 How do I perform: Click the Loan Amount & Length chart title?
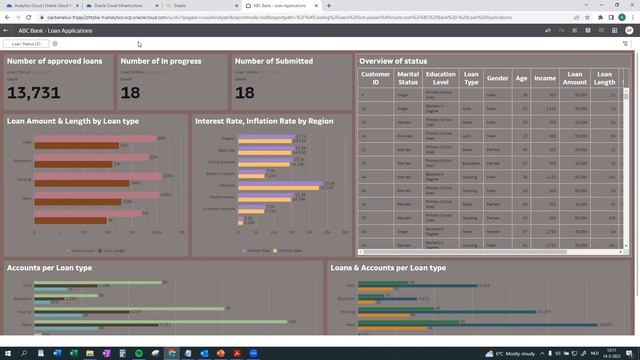pos(73,121)
